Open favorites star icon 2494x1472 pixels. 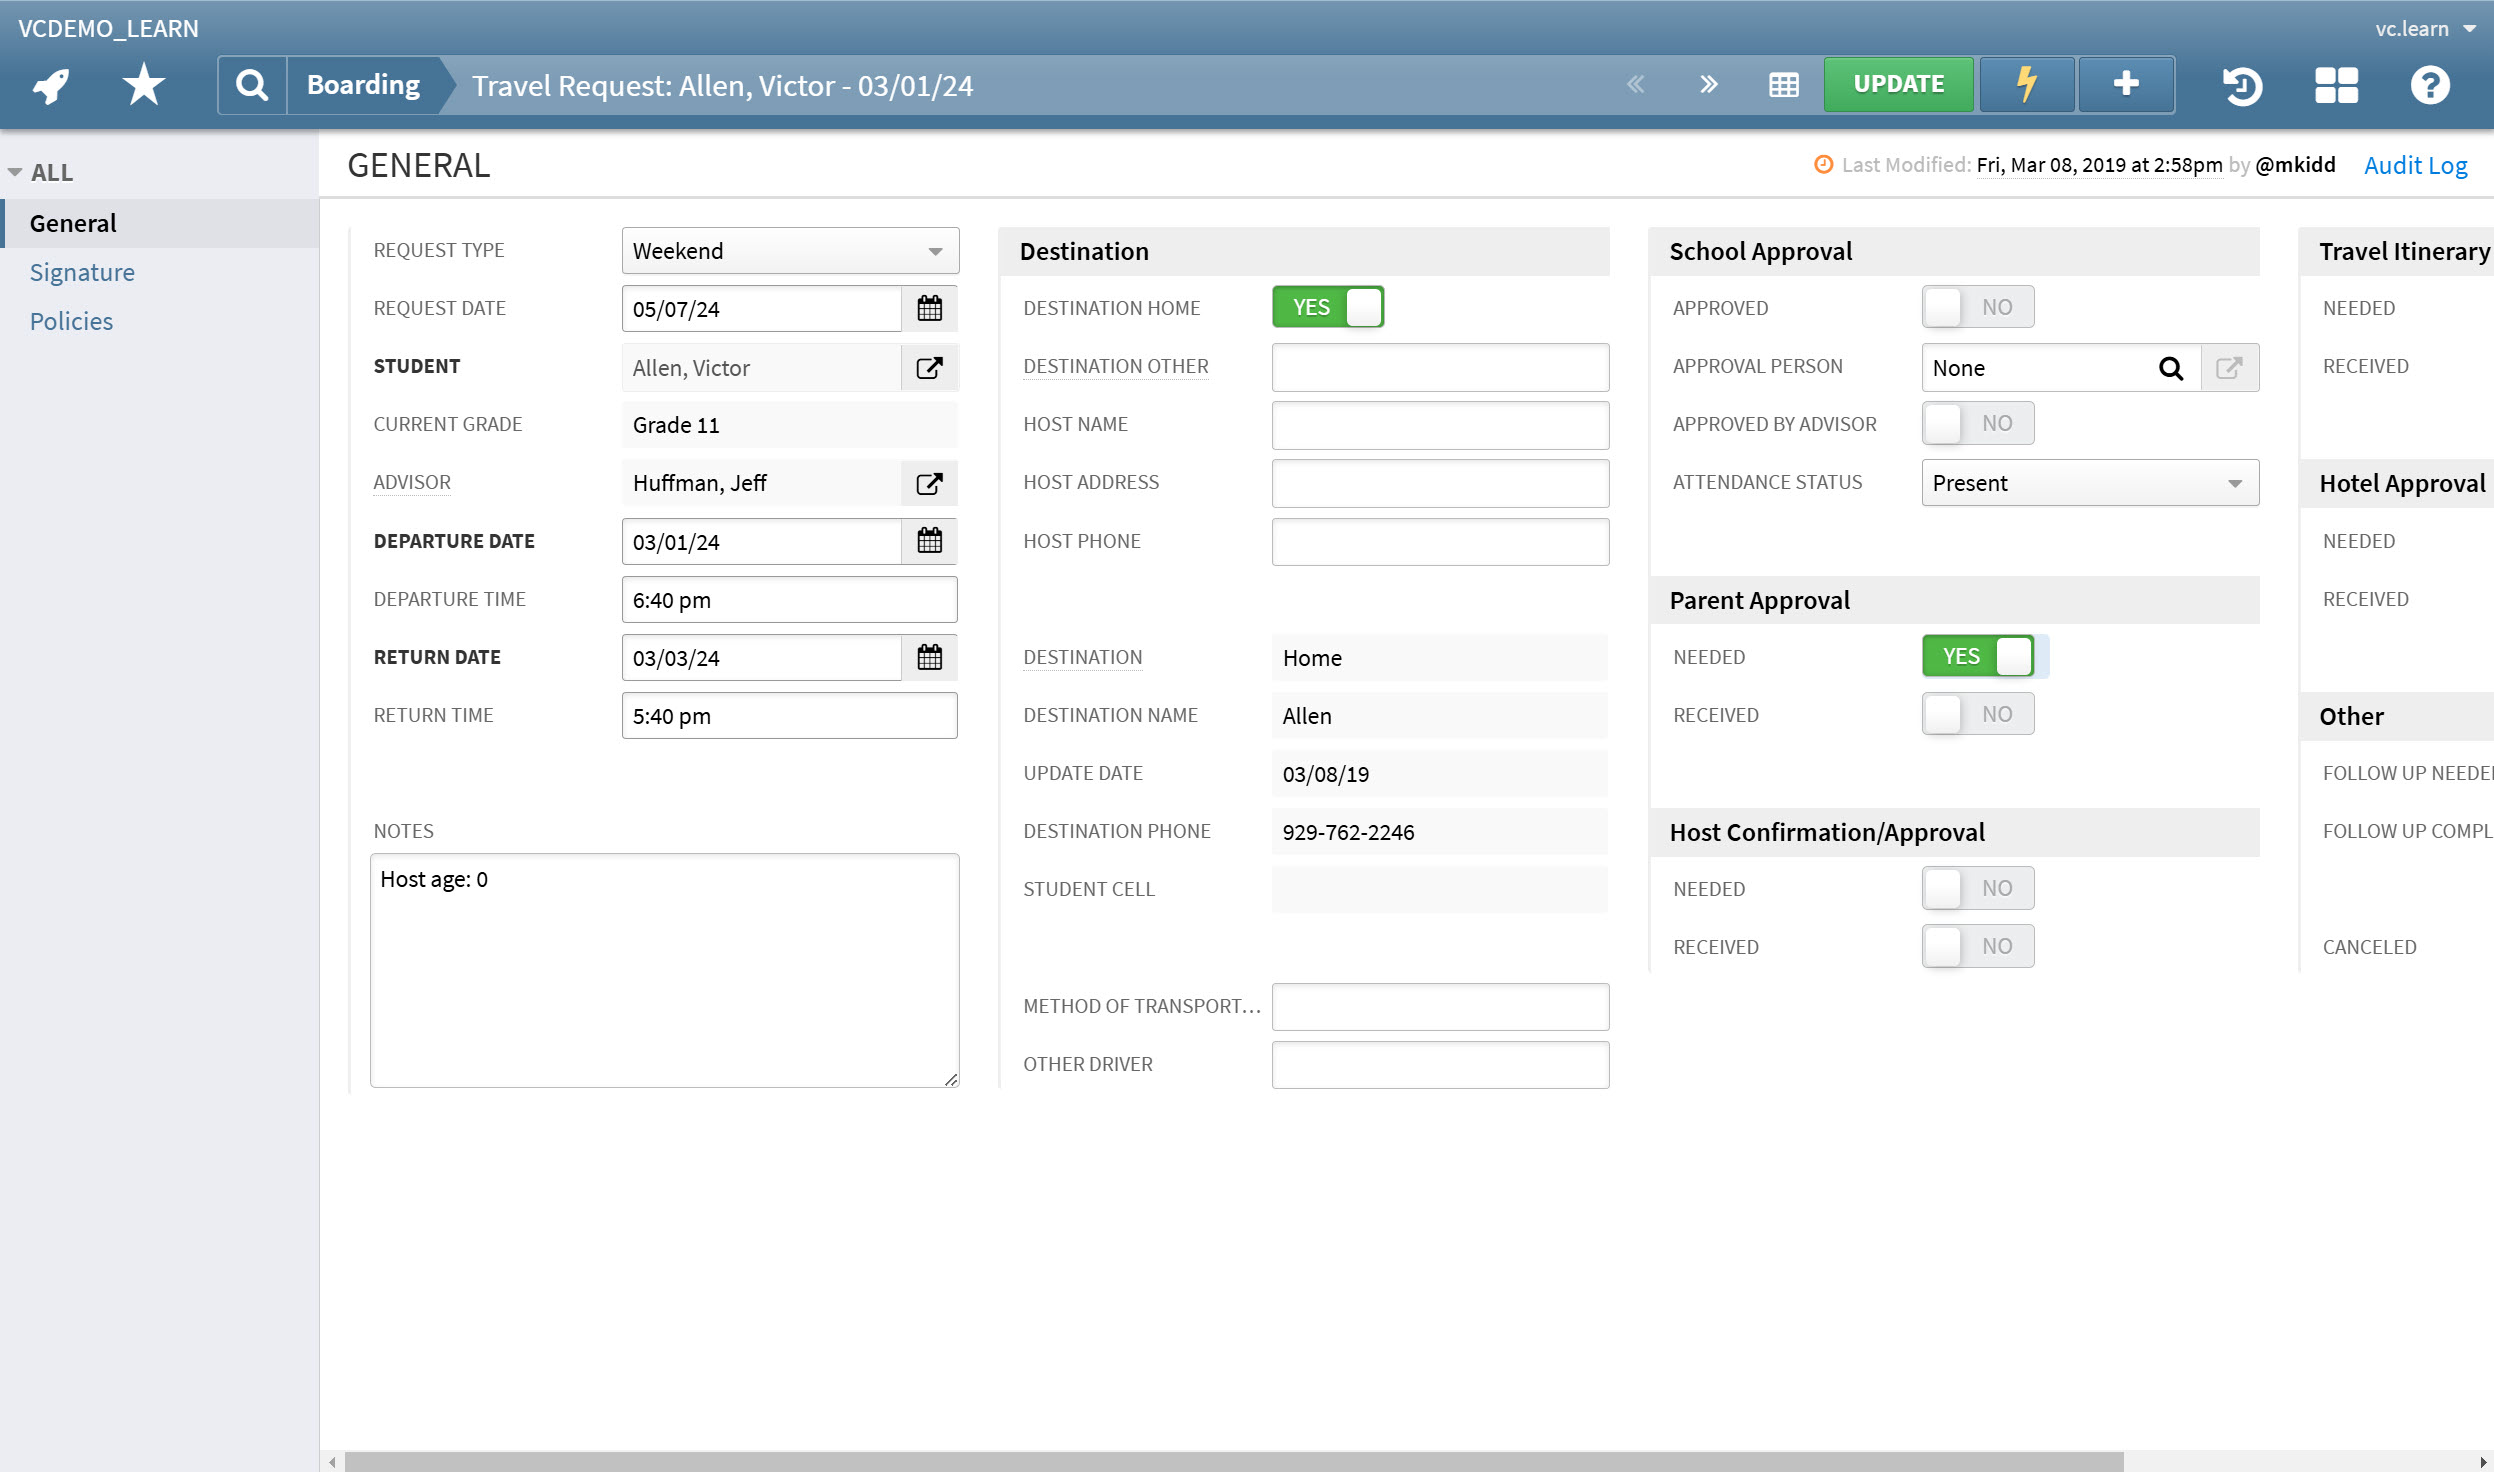(x=144, y=85)
